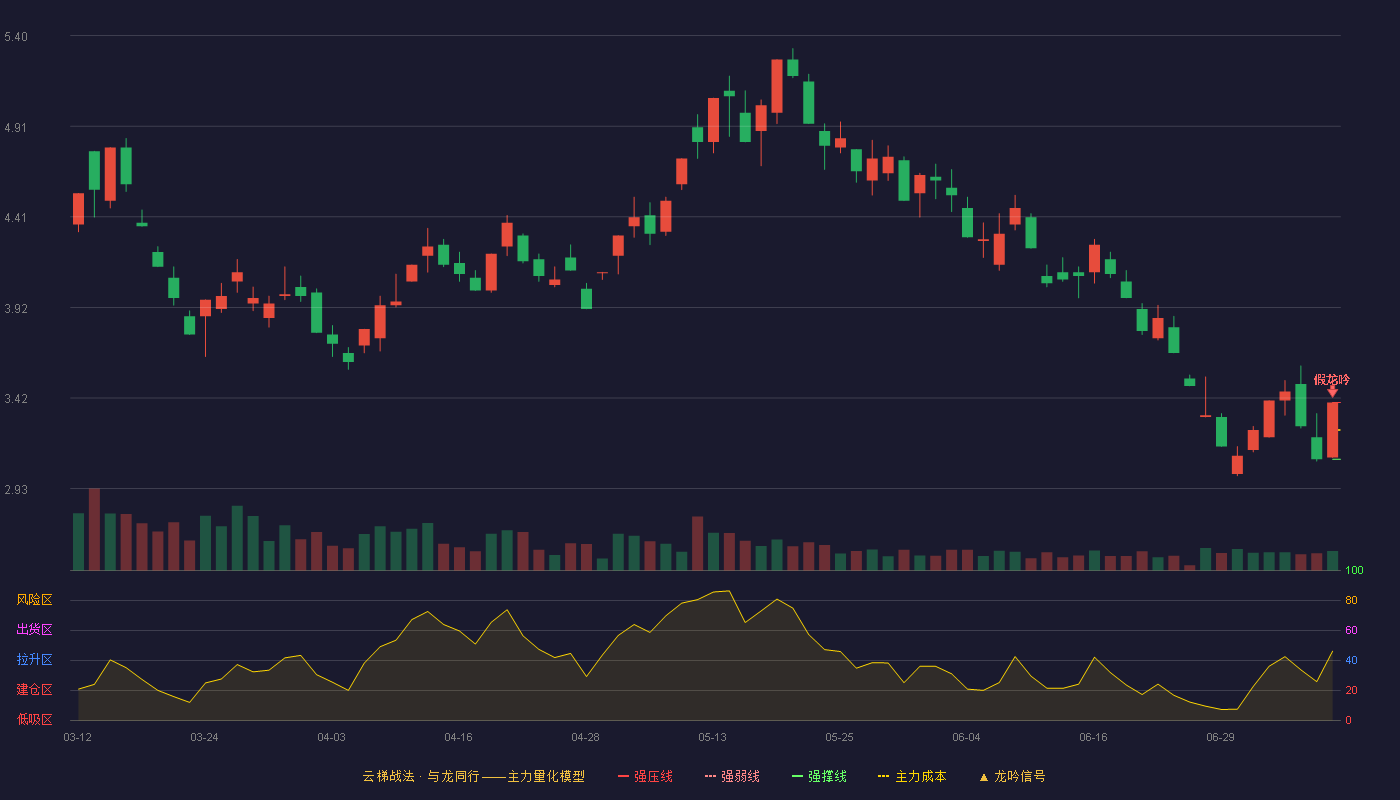
Task: Click the 06-04 date label
Action: 966,737
